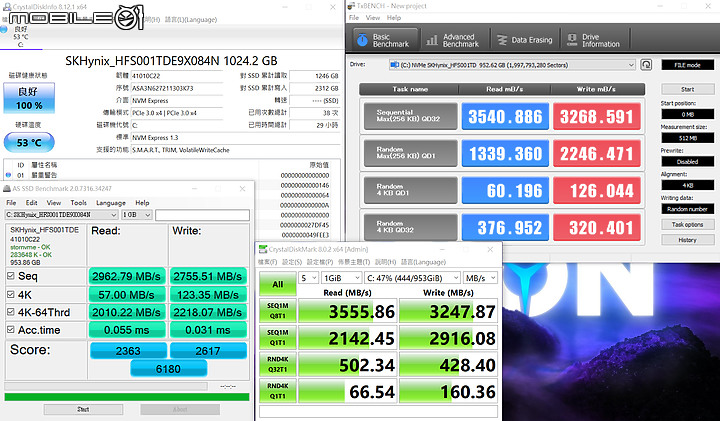Image resolution: width=720 pixels, height=421 pixels.
Task: Toggle 4K checkbox in AS SSD Benchmark
Action: [11, 294]
